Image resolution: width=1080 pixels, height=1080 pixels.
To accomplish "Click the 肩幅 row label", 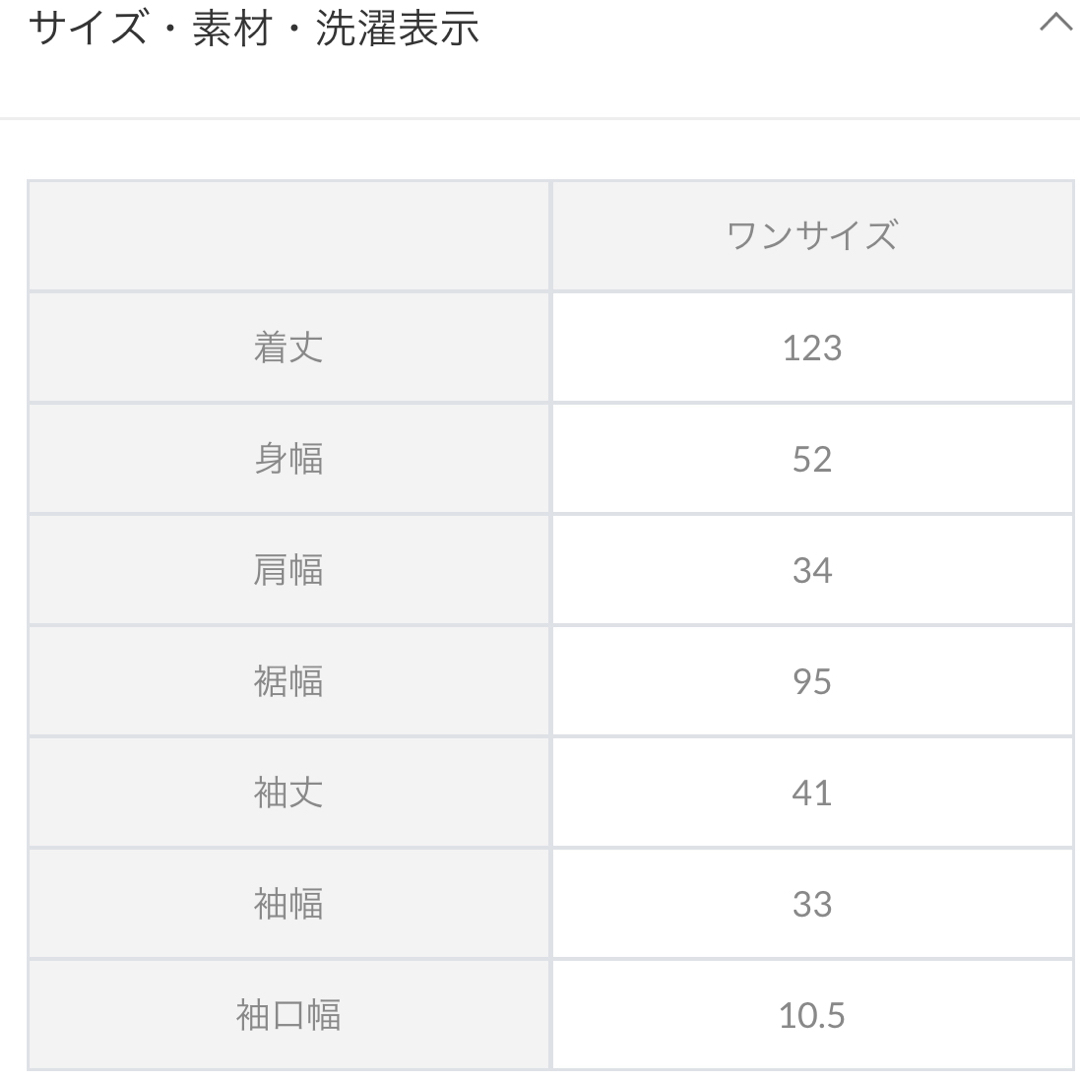I will coord(289,570).
